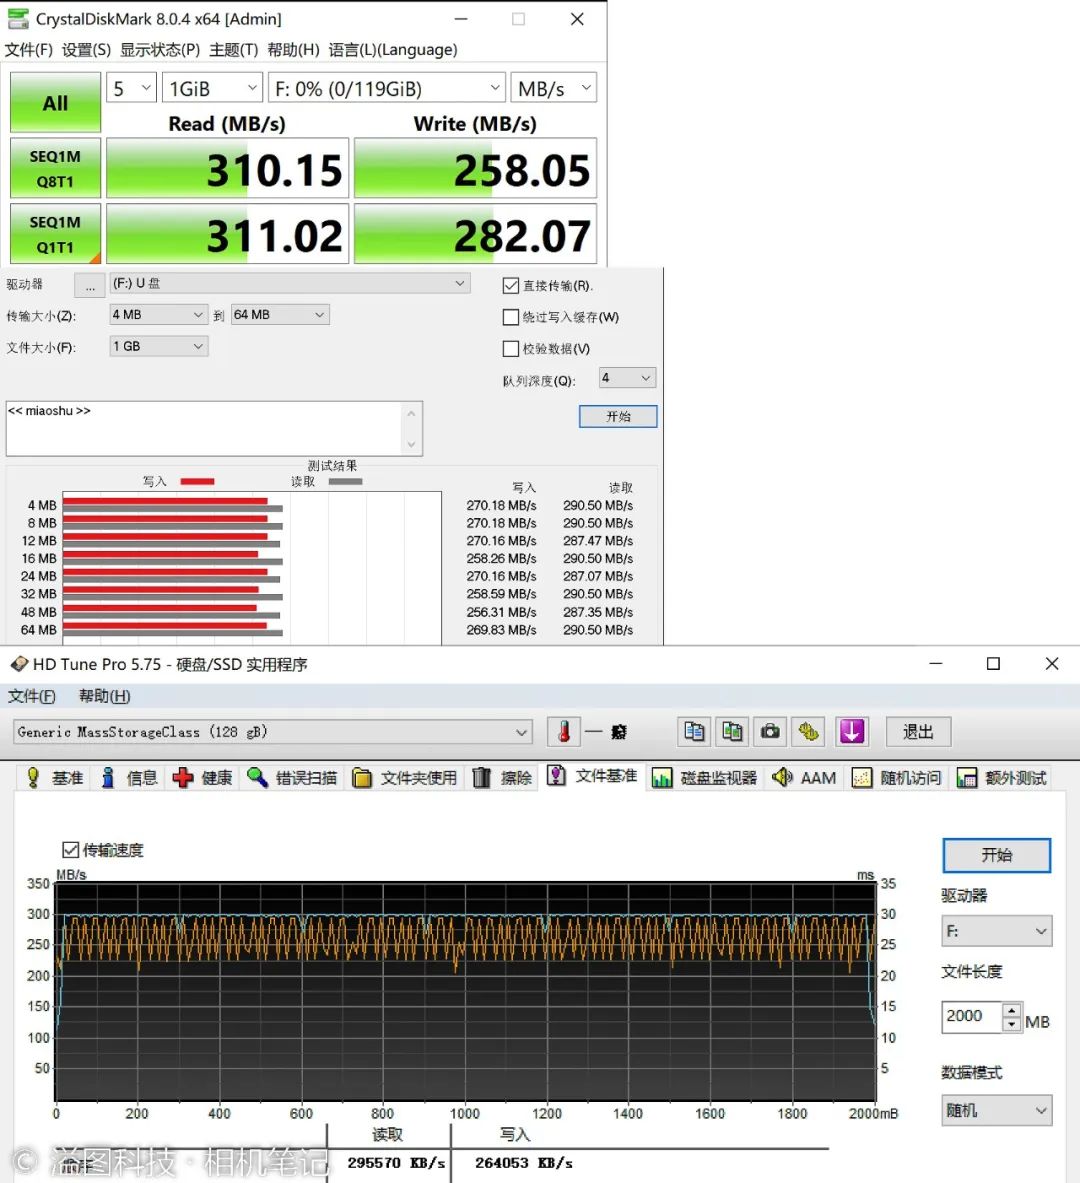Open the 语言(L)(Language) menu
1080x1183 pixels.
(x=393, y=50)
